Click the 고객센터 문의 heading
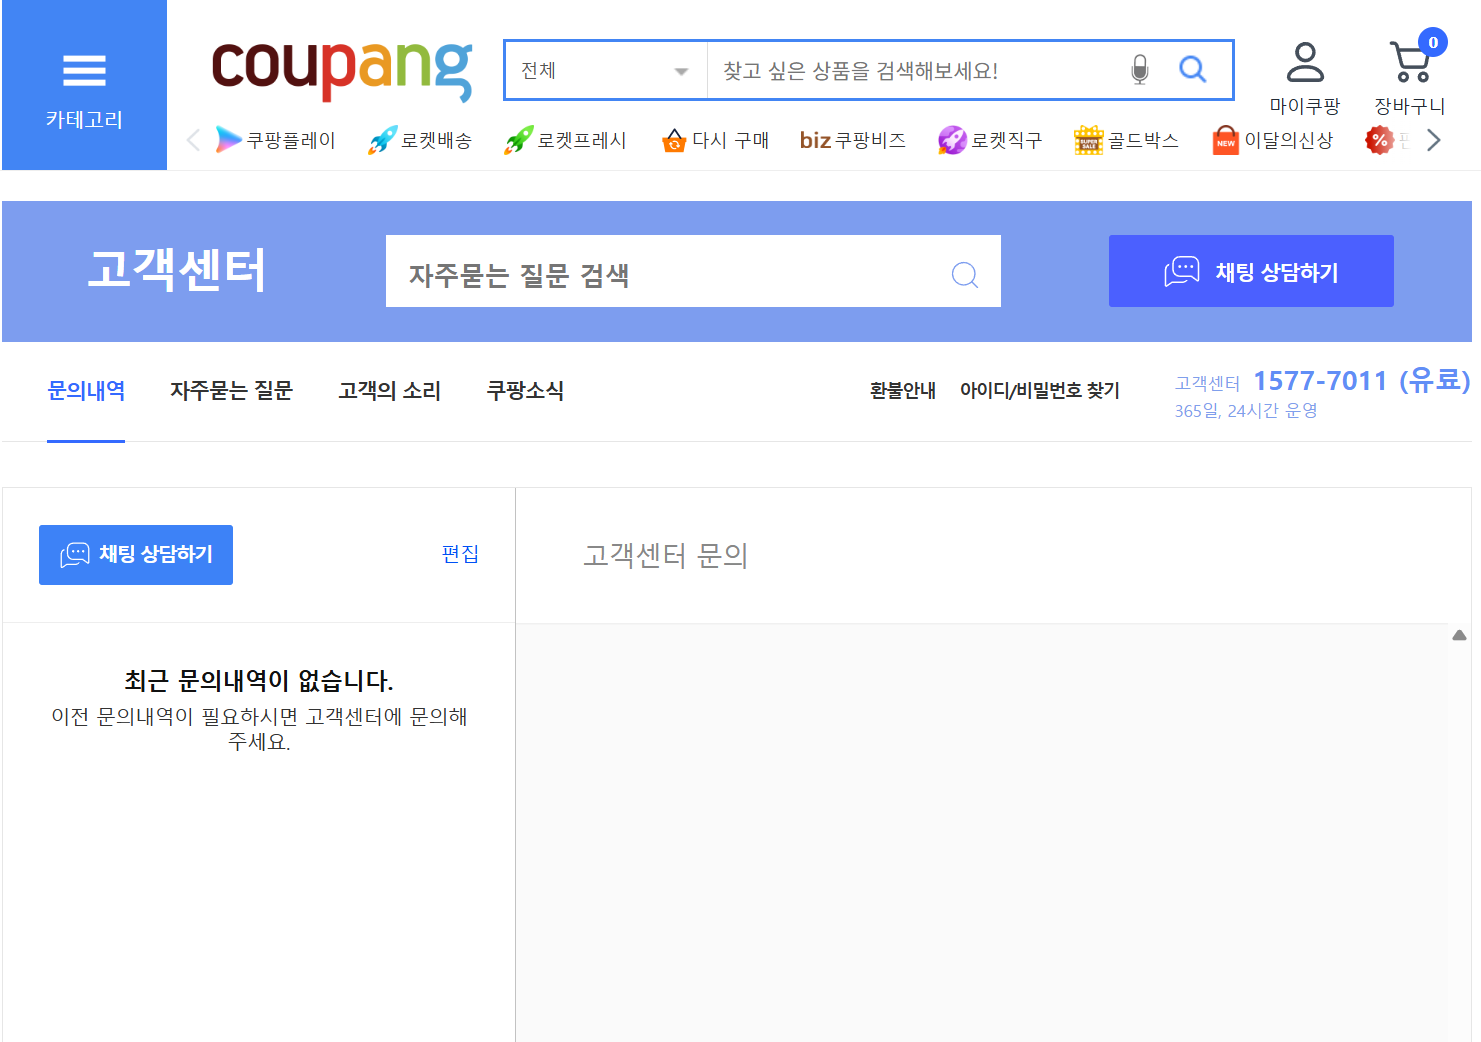The width and height of the screenshot is (1481, 1042). (x=666, y=555)
